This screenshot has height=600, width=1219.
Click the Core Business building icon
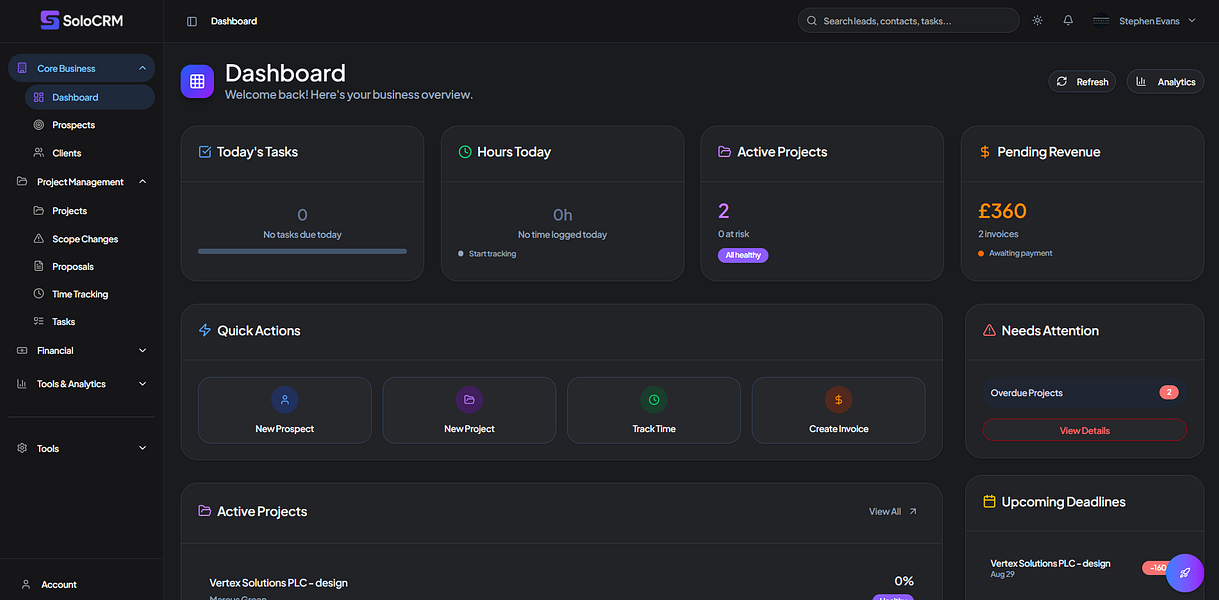click(22, 68)
